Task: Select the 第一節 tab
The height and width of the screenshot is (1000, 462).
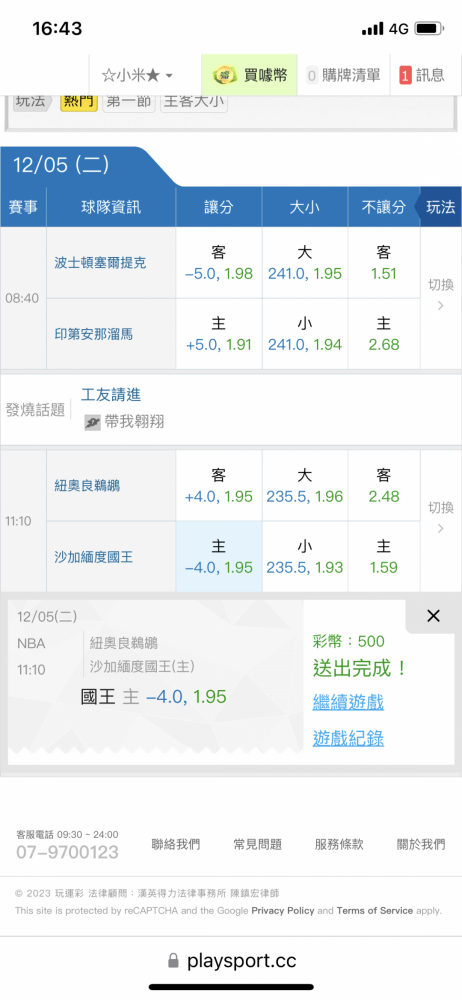Action: point(129,101)
